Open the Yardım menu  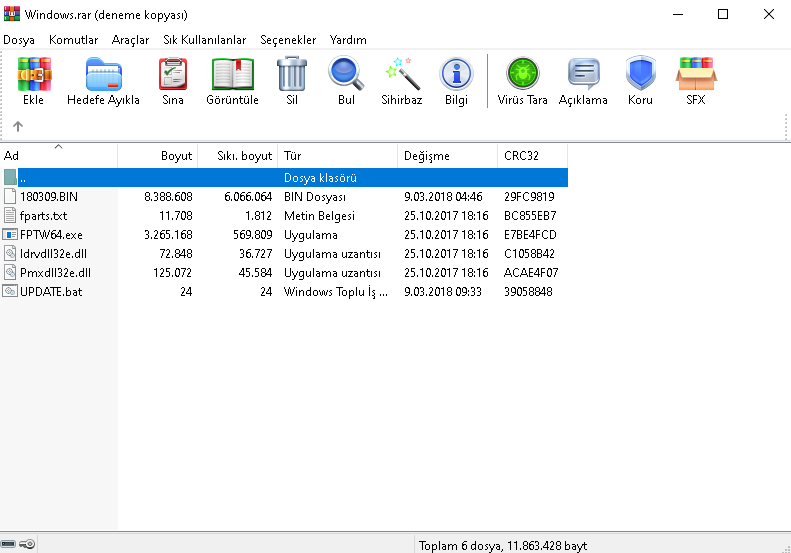(348, 40)
